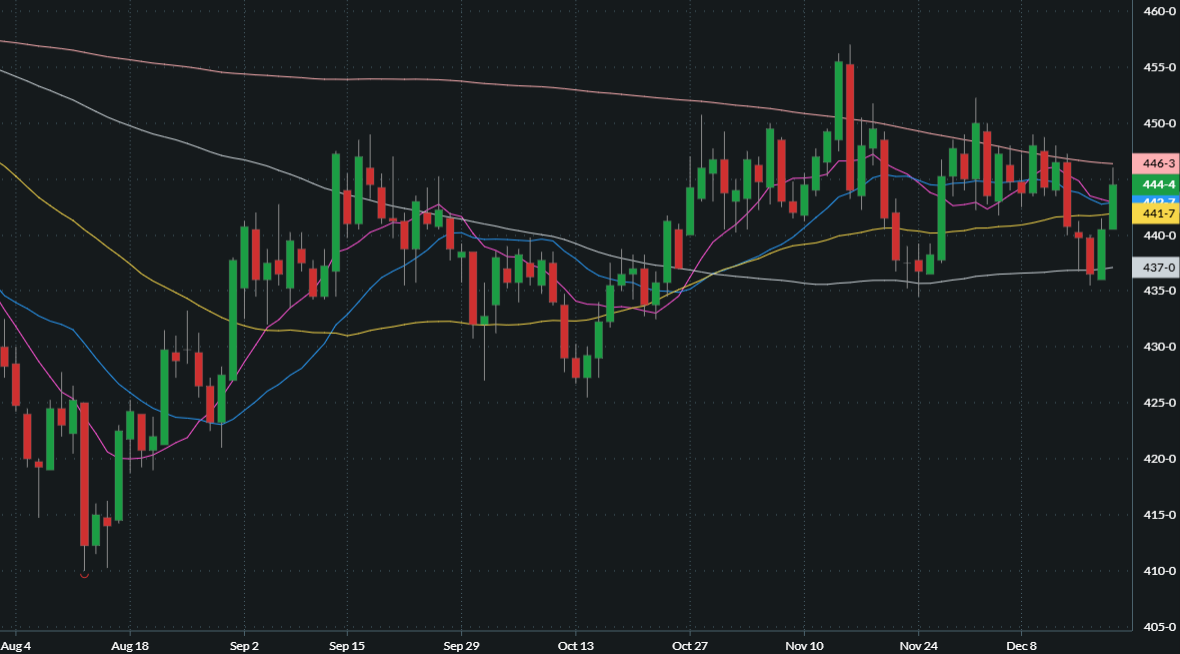The width and height of the screenshot is (1180, 654).
Task: Click the gray 437-0 moving average label
Action: click(1157, 268)
